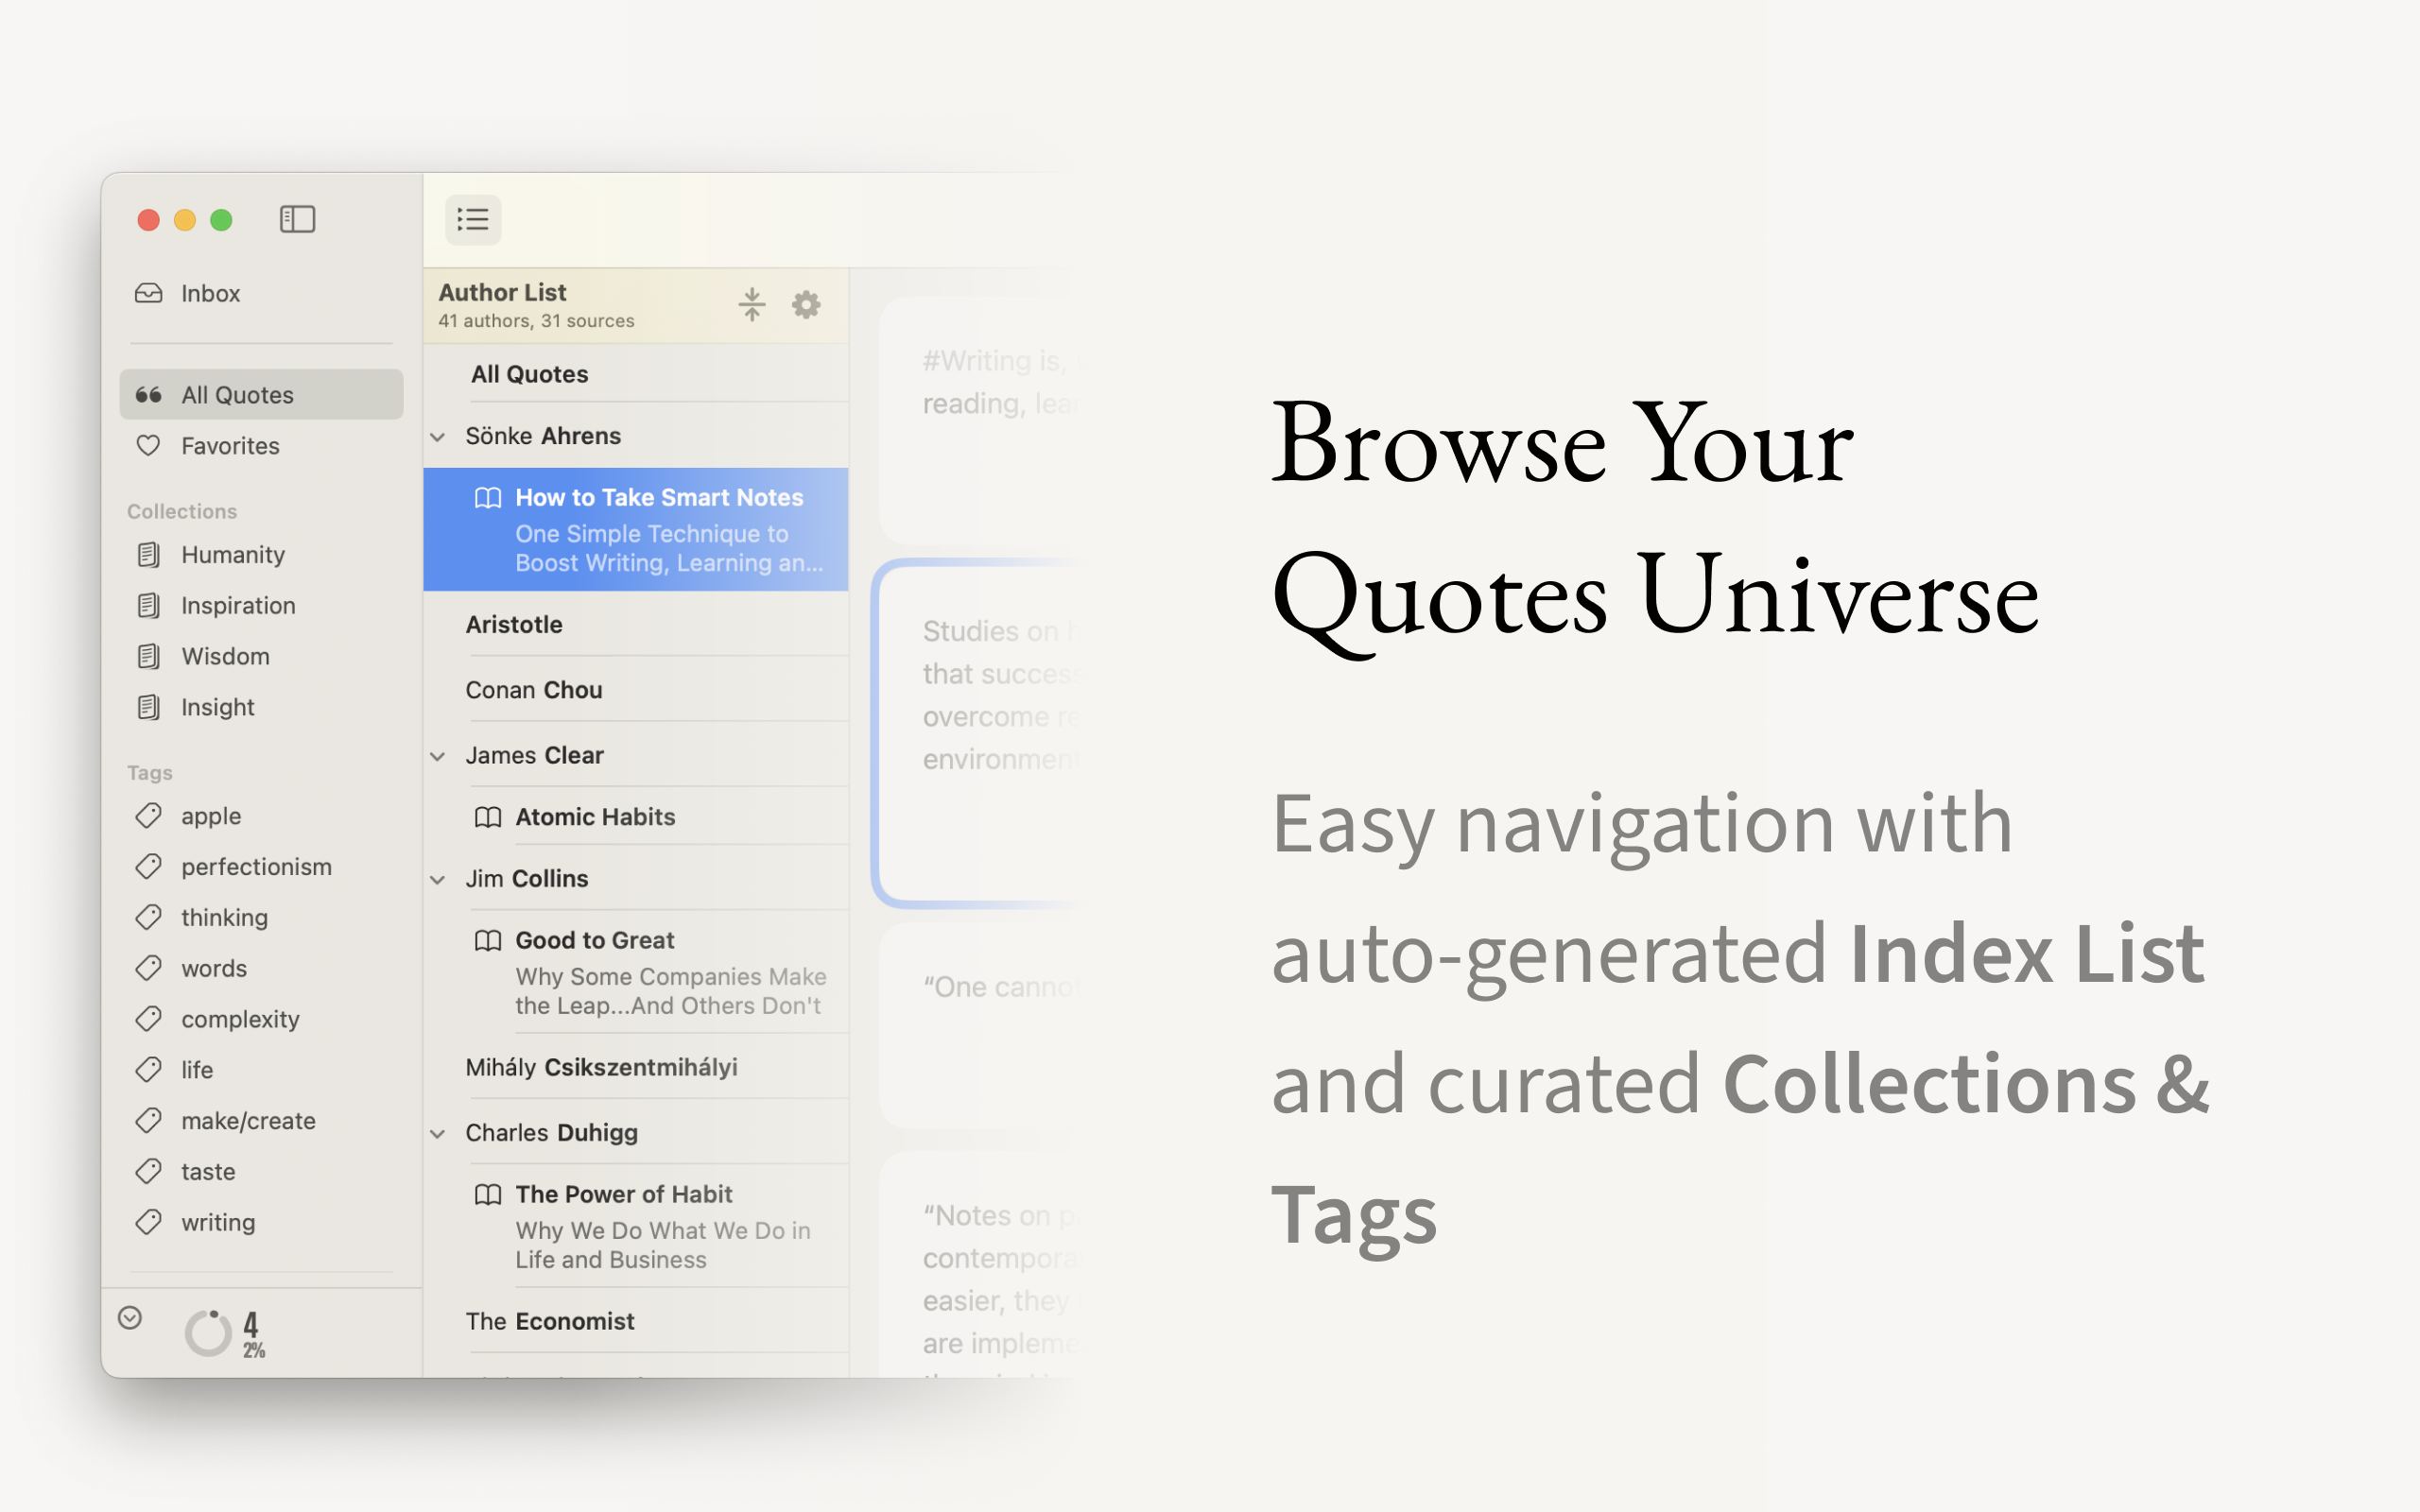This screenshot has height=1512, width=2420.
Task: Open the Humanity collection
Action: pos(261,554)
